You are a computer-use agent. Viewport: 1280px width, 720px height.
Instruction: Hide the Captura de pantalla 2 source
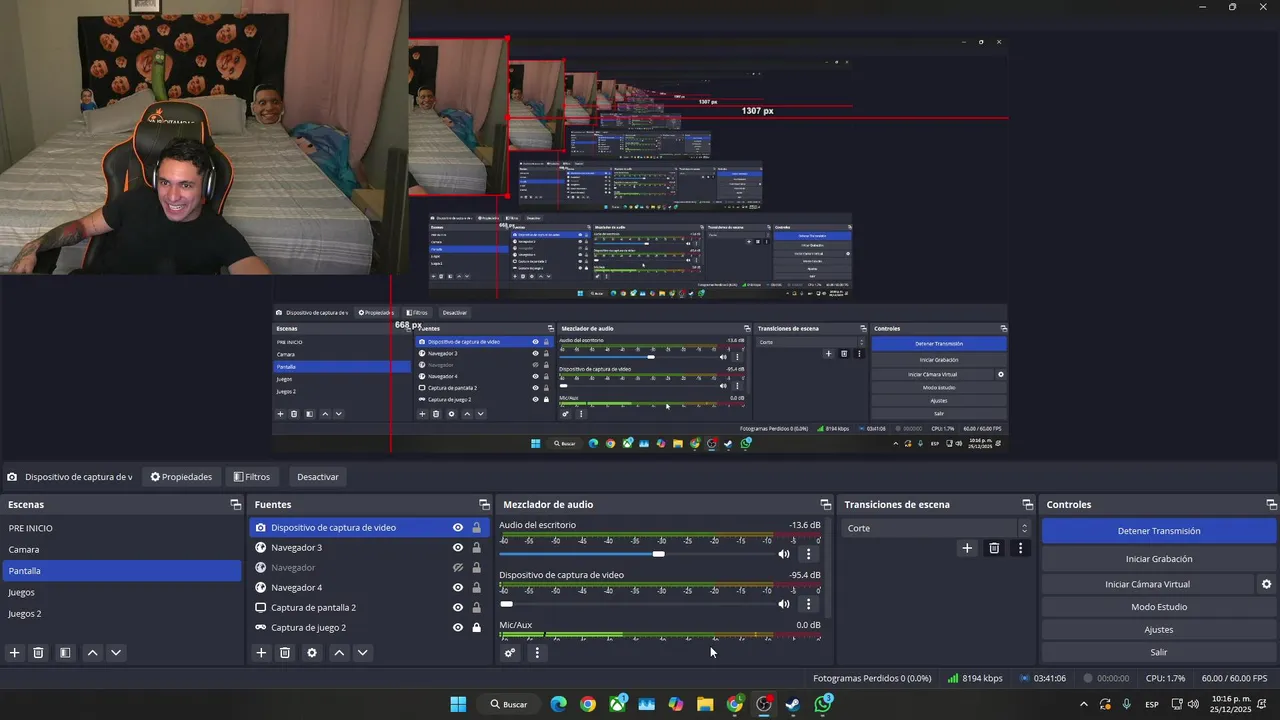click(x=458, y=608)
